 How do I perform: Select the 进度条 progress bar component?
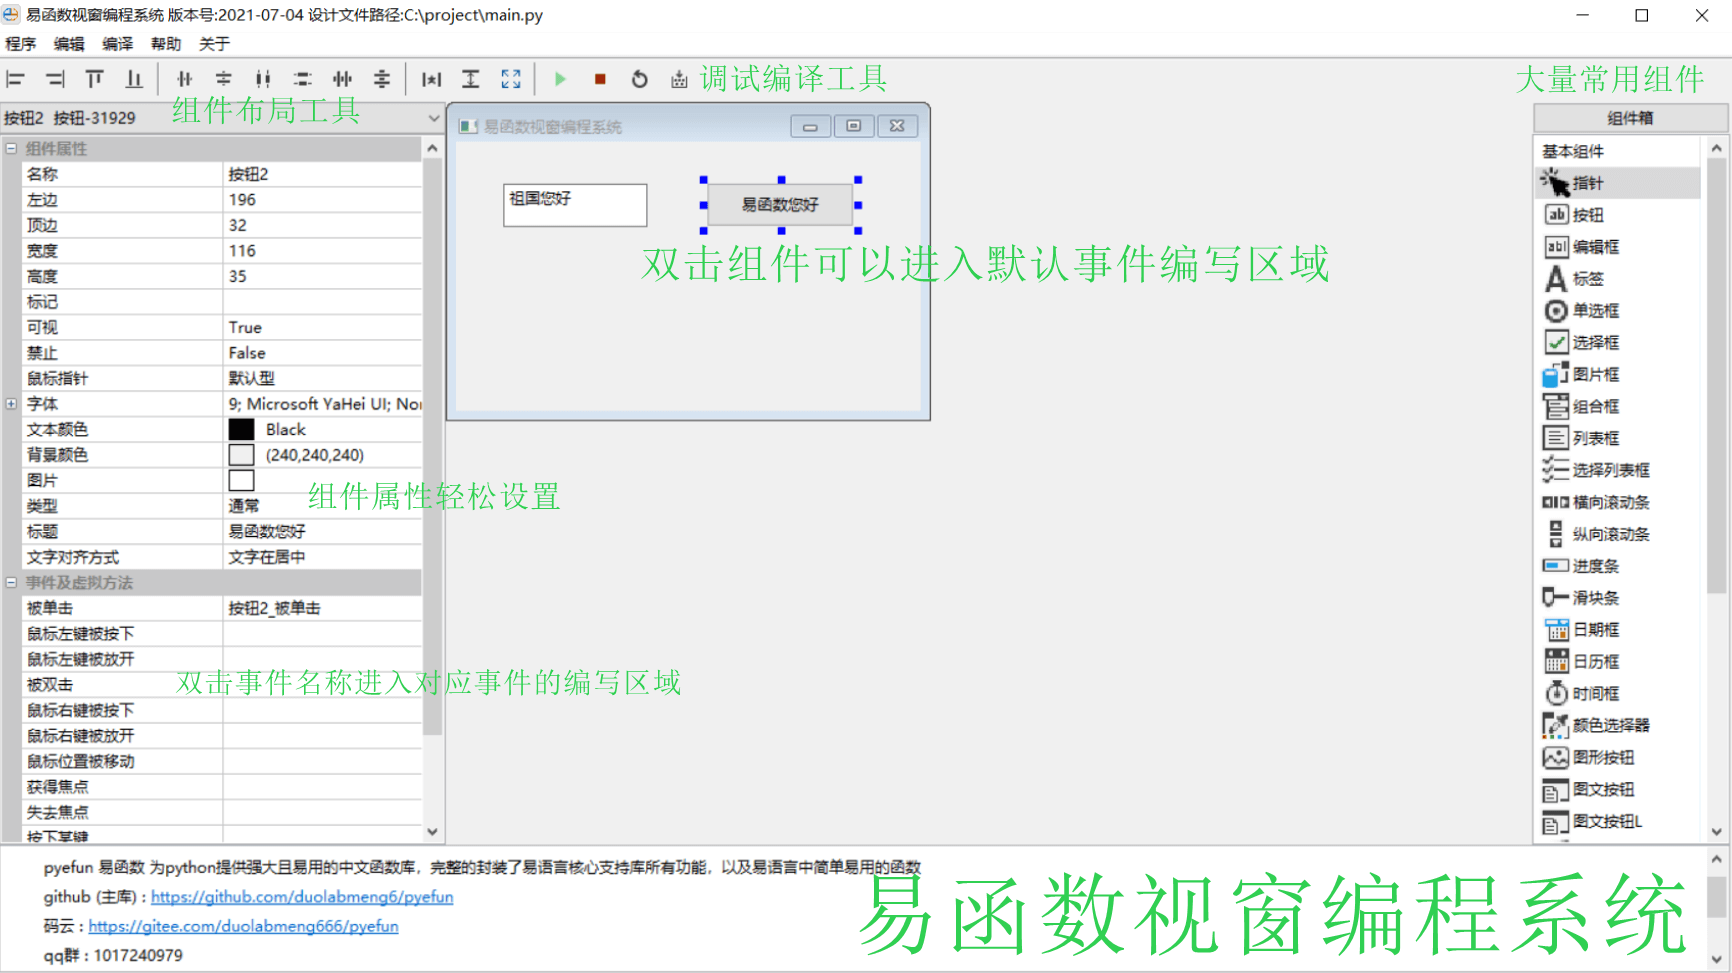pyautogui.click(x=1617, y=566)
